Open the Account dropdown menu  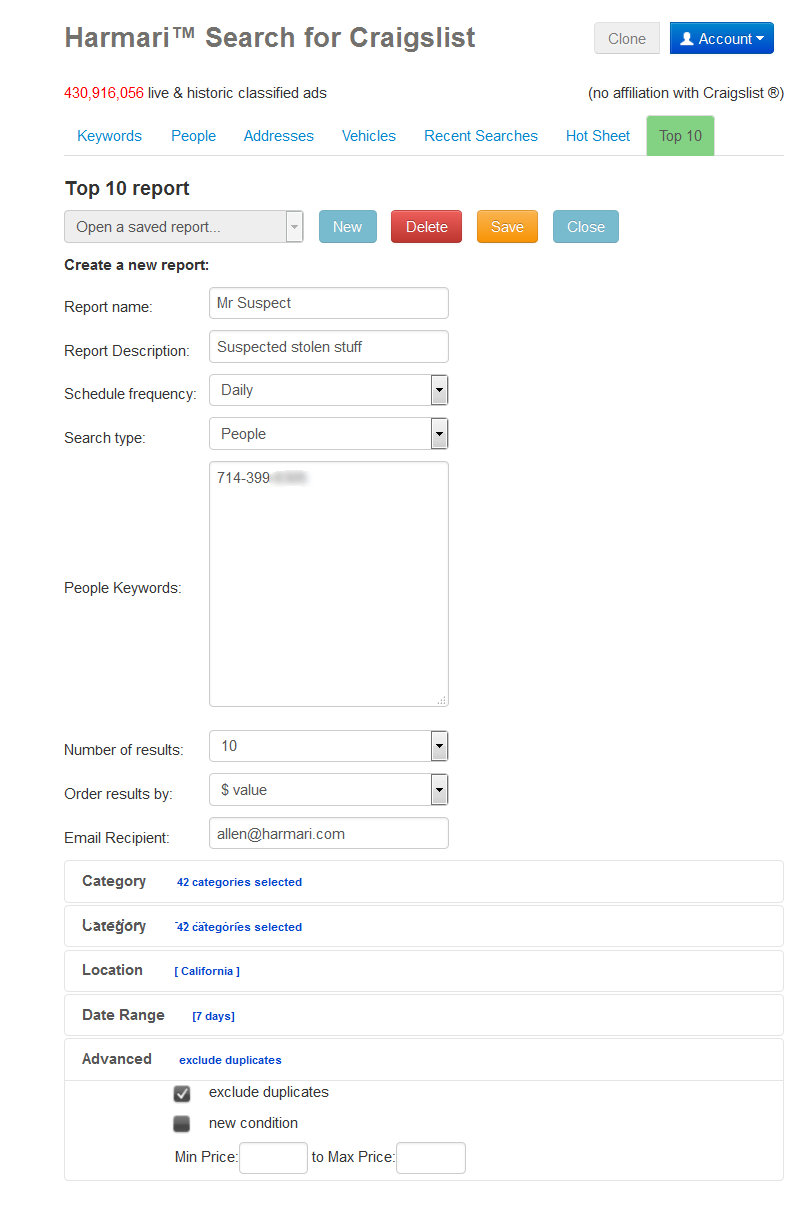click(x=721, y=38)
